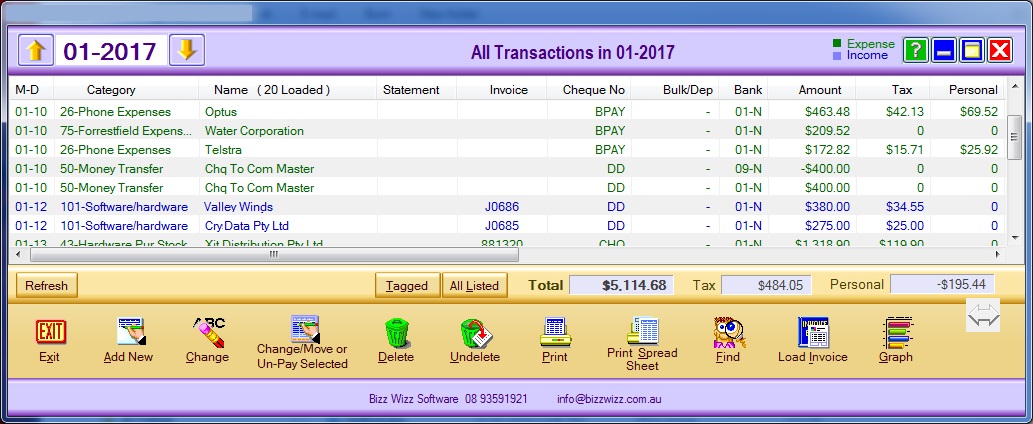Image resolution: width=1033 pixels, height=424 pixels.
Task: Print the transaction list
Action: point(554,332)
